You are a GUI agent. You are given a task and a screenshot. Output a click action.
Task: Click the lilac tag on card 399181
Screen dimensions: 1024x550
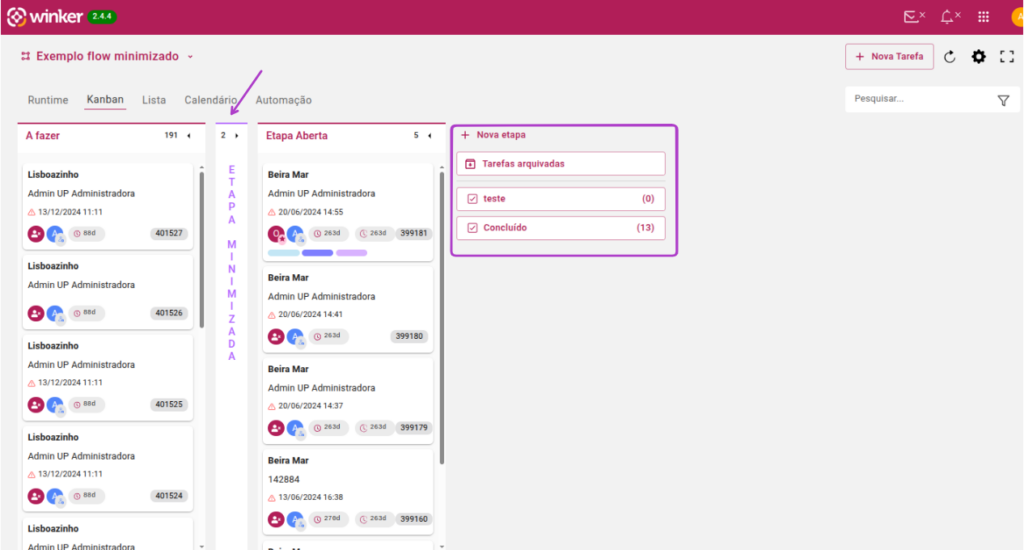point(351,253)
